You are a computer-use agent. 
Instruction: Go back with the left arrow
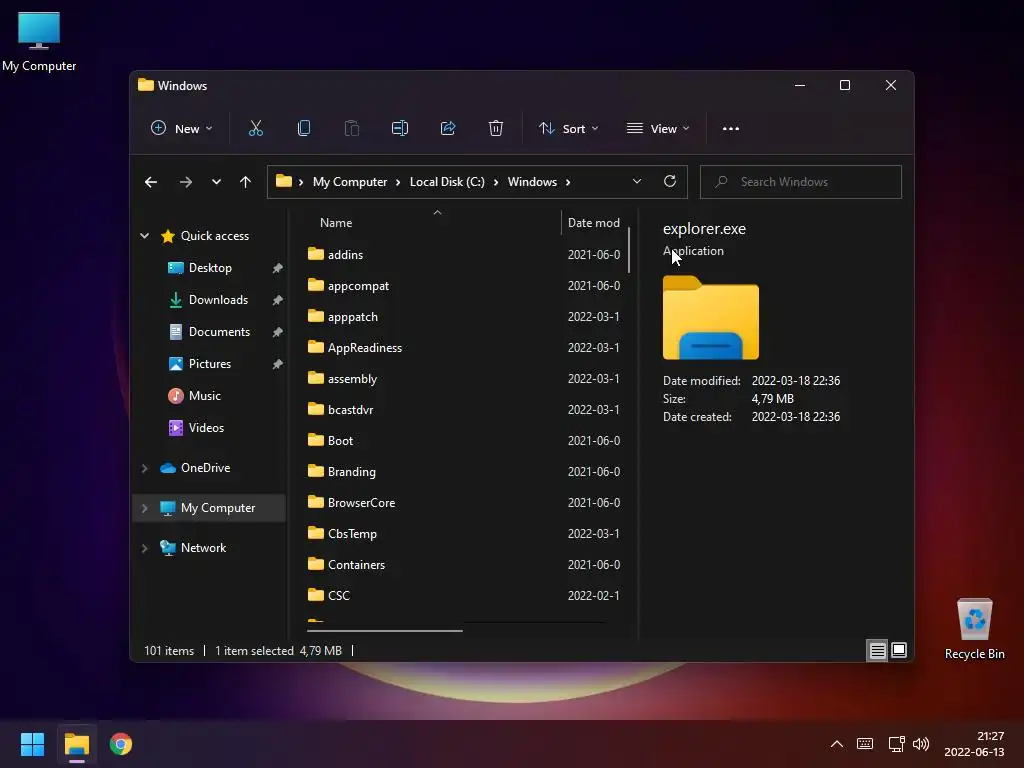(151, 182)
